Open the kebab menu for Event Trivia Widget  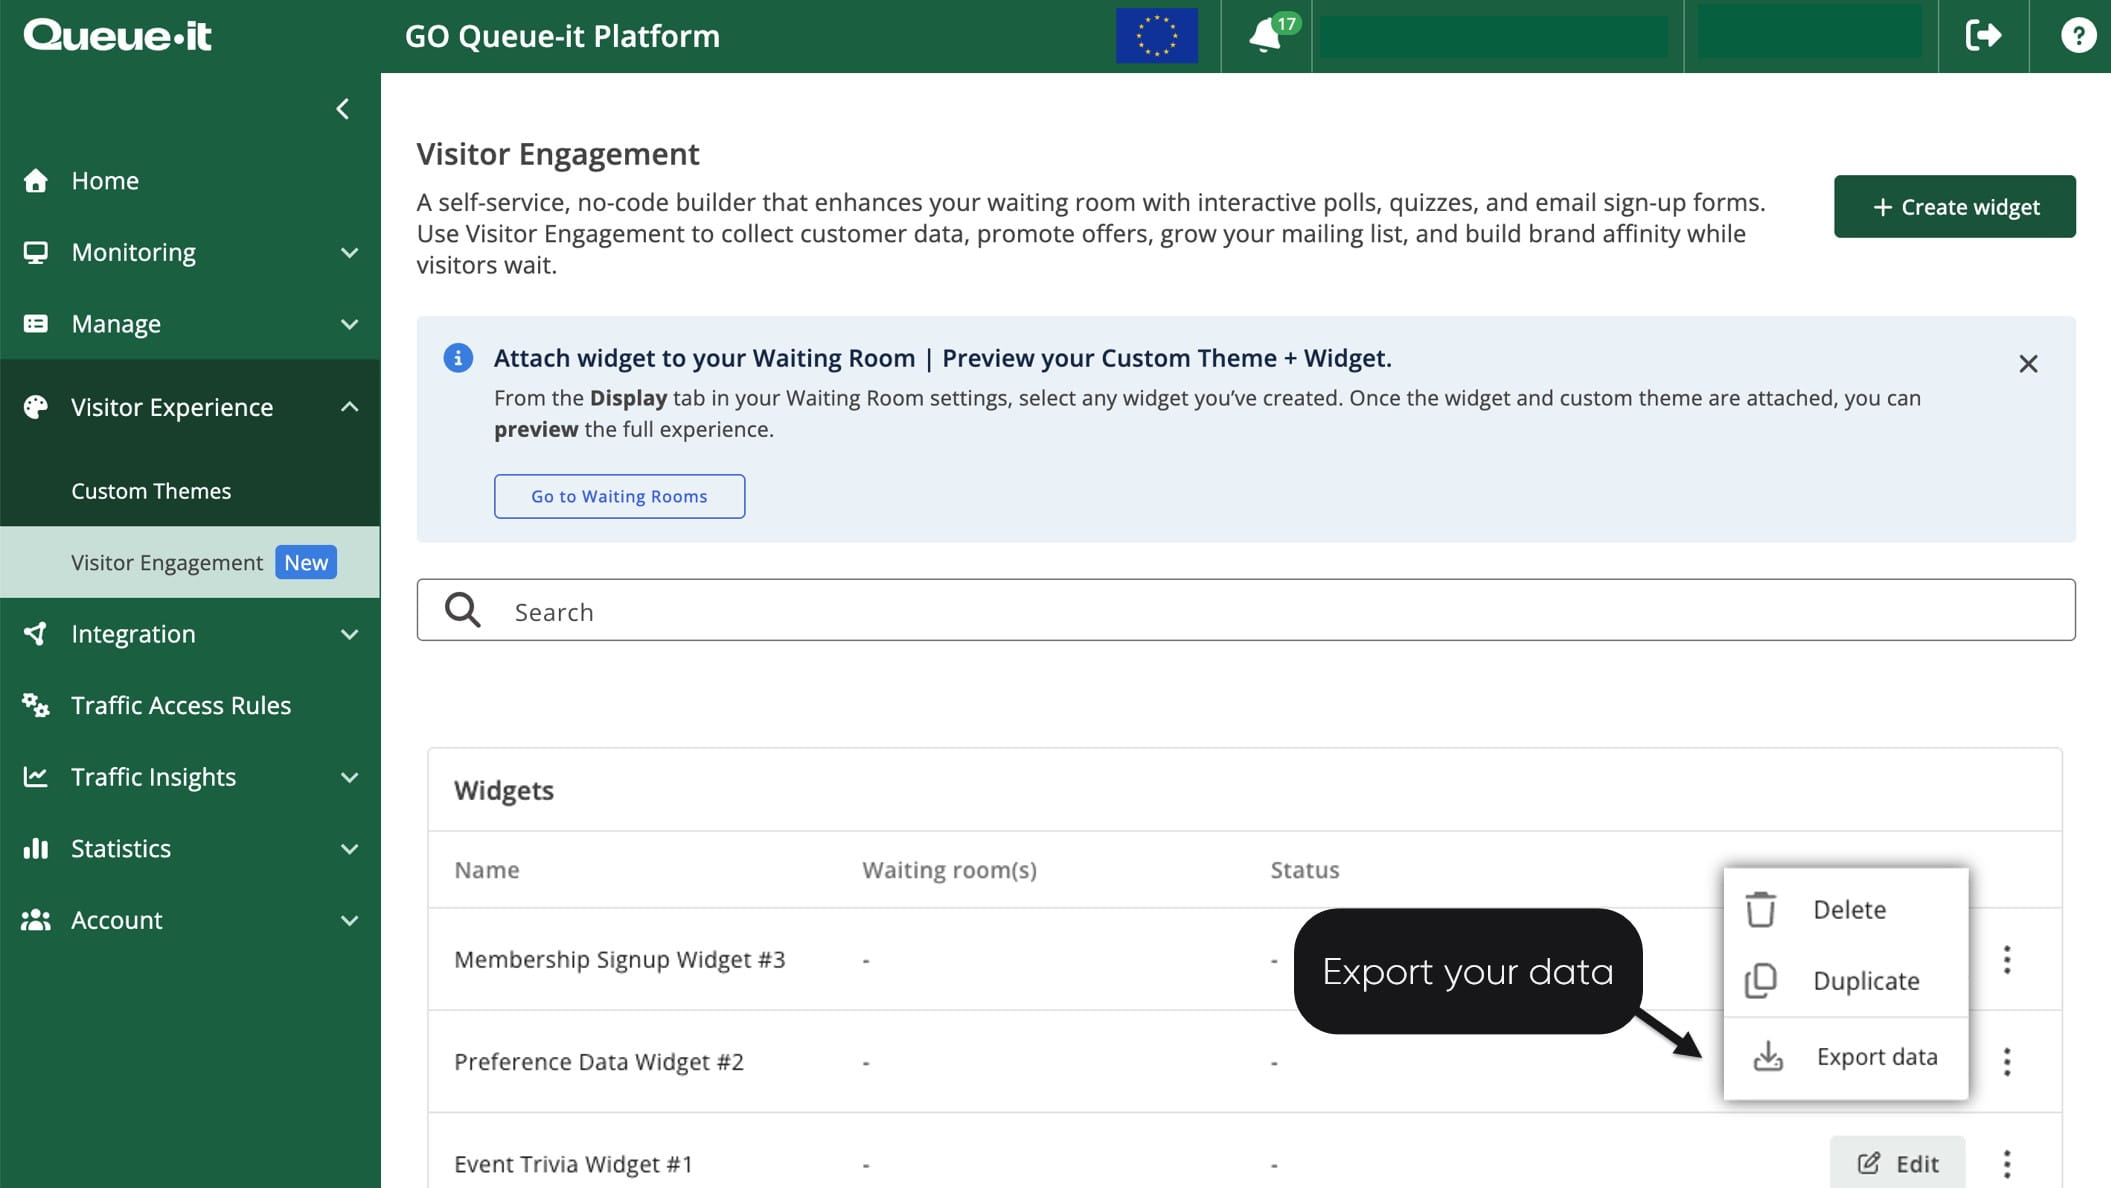tap(2006, 1163)
